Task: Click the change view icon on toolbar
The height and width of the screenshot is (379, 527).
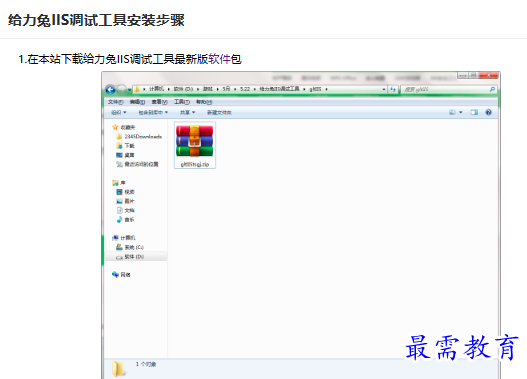Action: [x=453, y=112]
